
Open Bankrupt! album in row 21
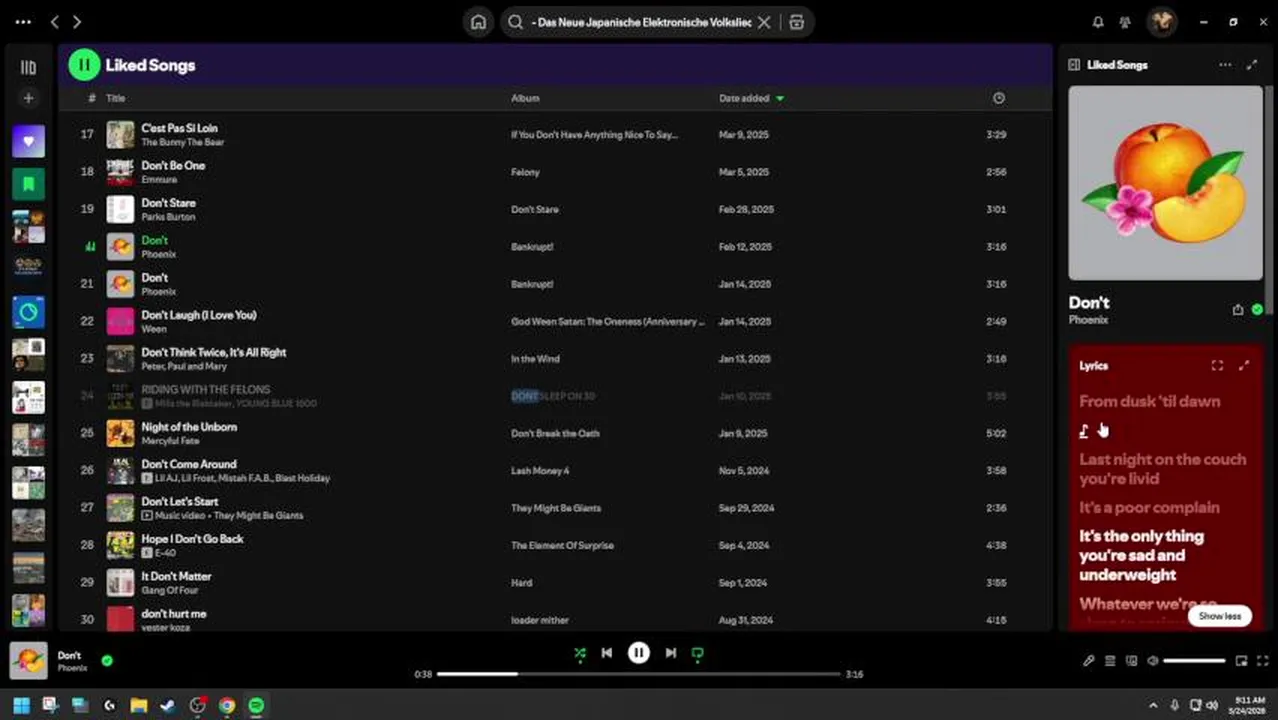(532, 284)
